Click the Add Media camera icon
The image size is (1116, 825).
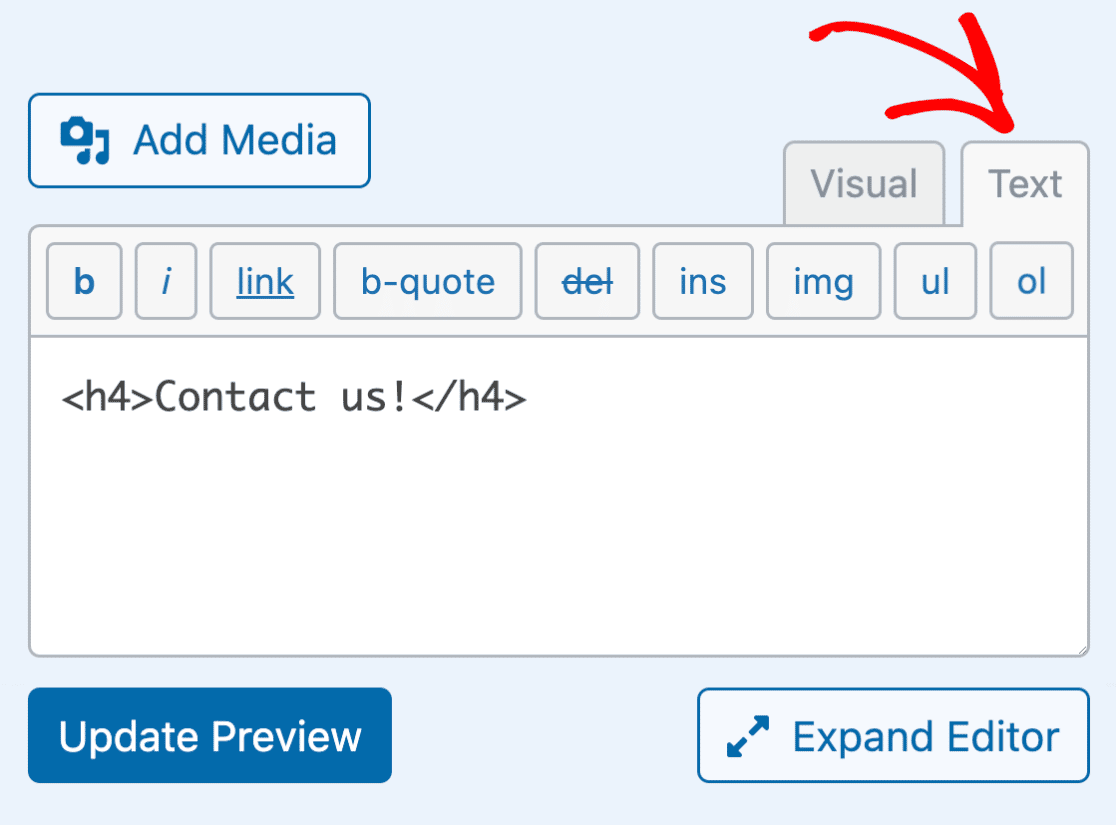tap(84, 141)
